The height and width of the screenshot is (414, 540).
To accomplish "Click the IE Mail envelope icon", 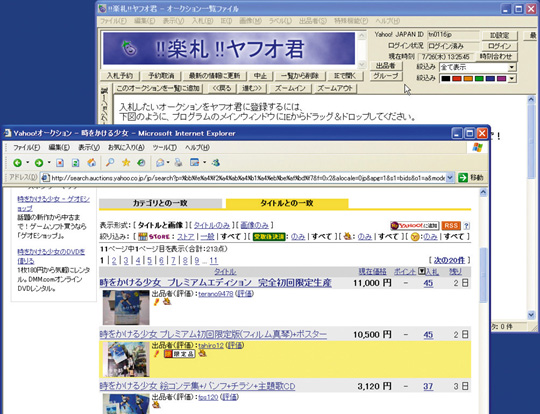I will tap(160, 163).
